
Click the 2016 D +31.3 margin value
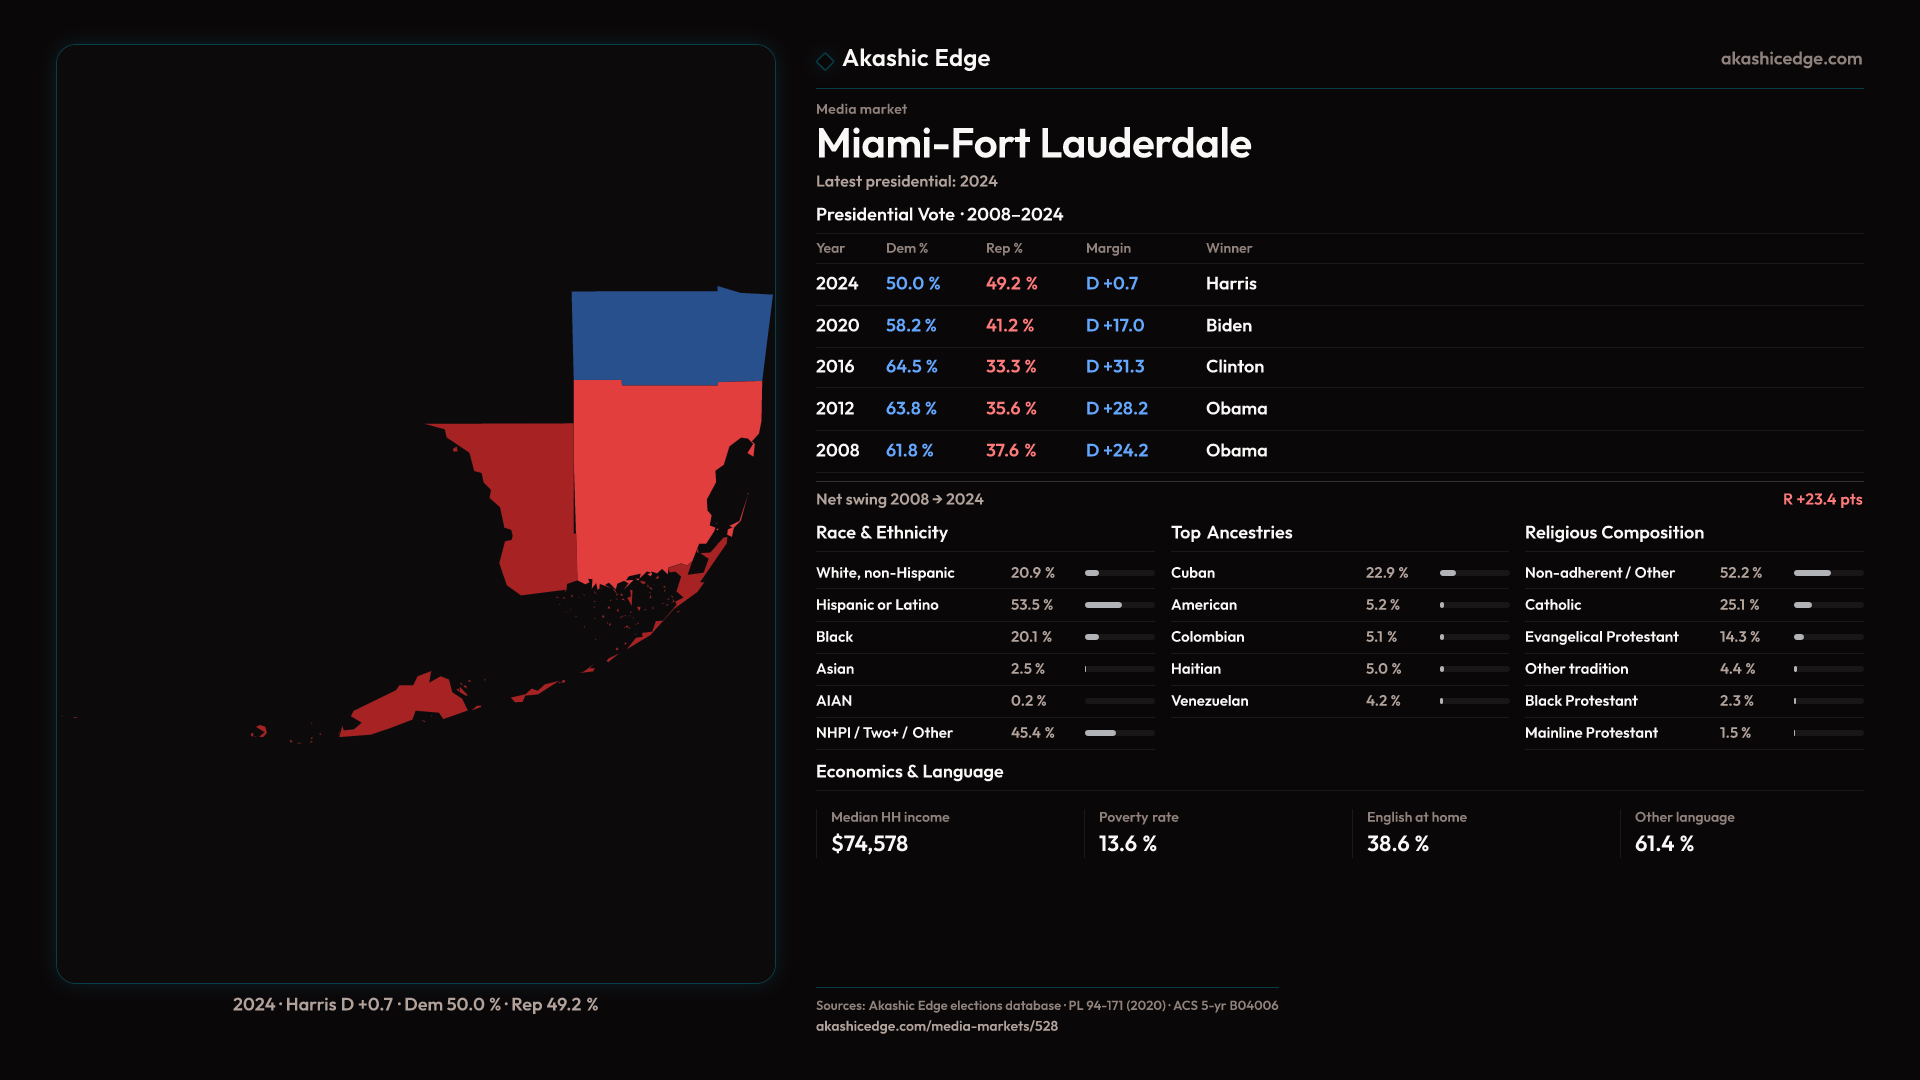(x=1115, y=367)
